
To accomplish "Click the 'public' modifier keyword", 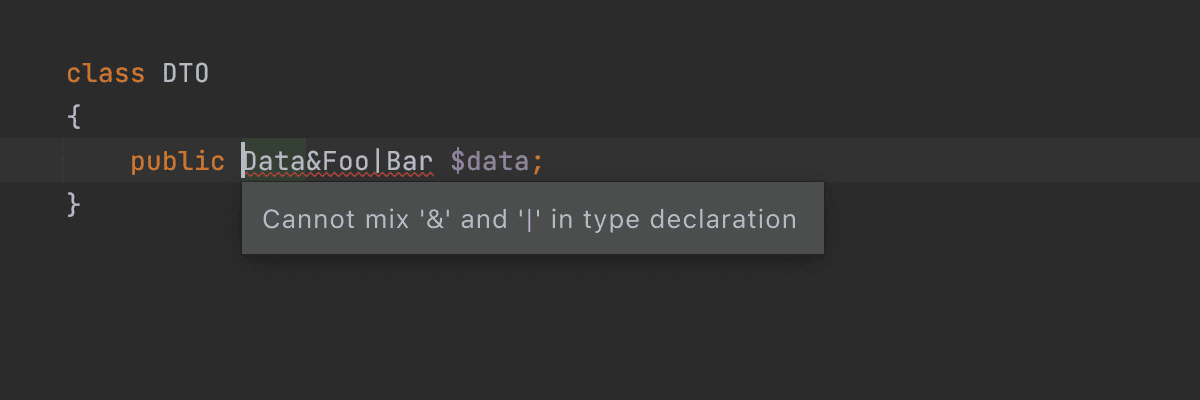I will (178, 161).
